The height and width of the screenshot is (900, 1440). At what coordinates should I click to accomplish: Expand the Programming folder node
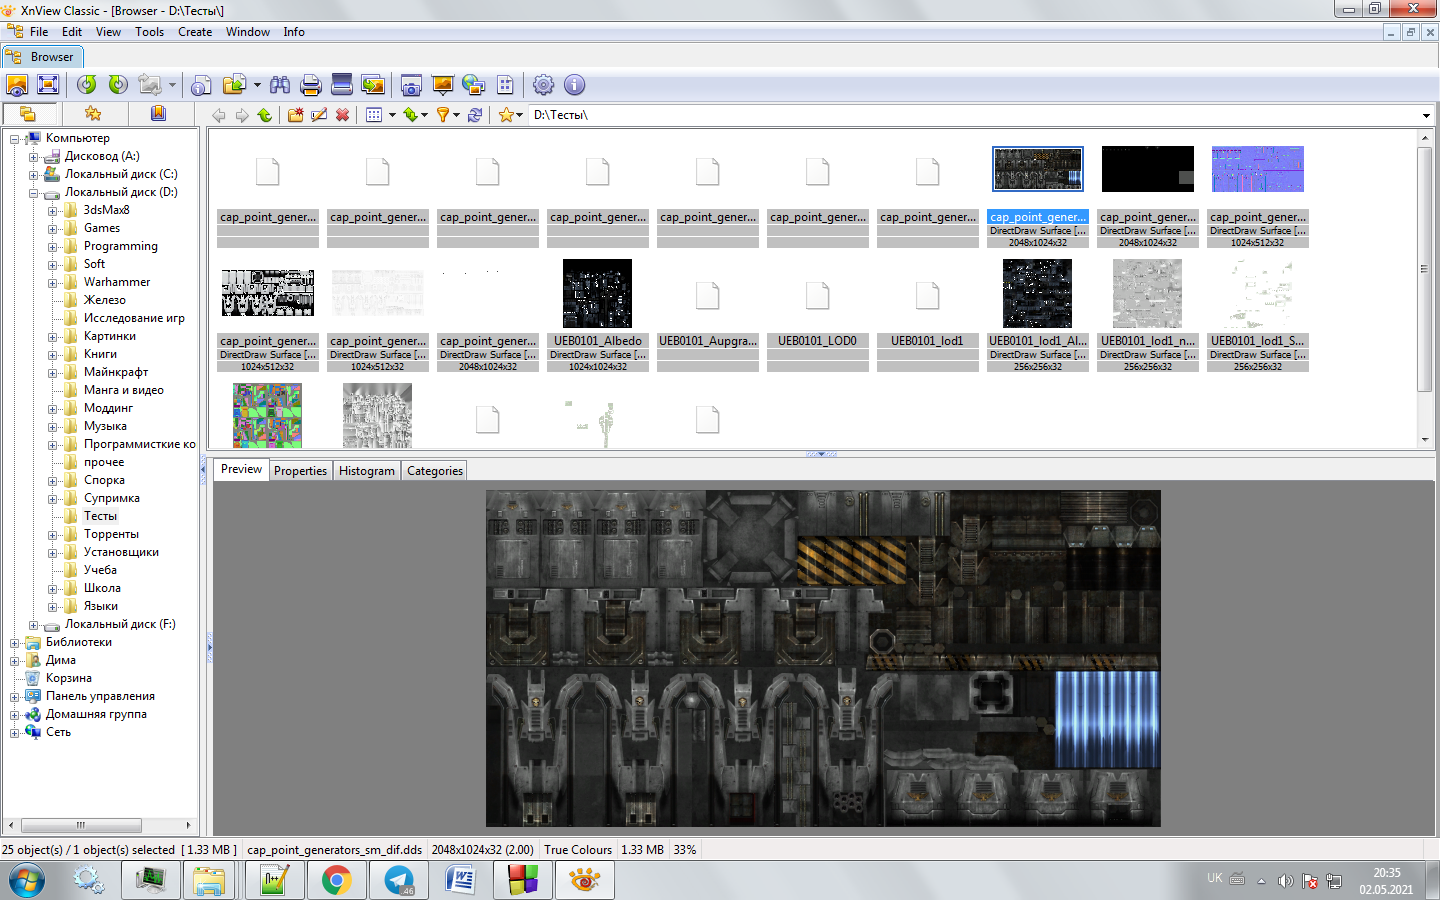click(53, 247)
